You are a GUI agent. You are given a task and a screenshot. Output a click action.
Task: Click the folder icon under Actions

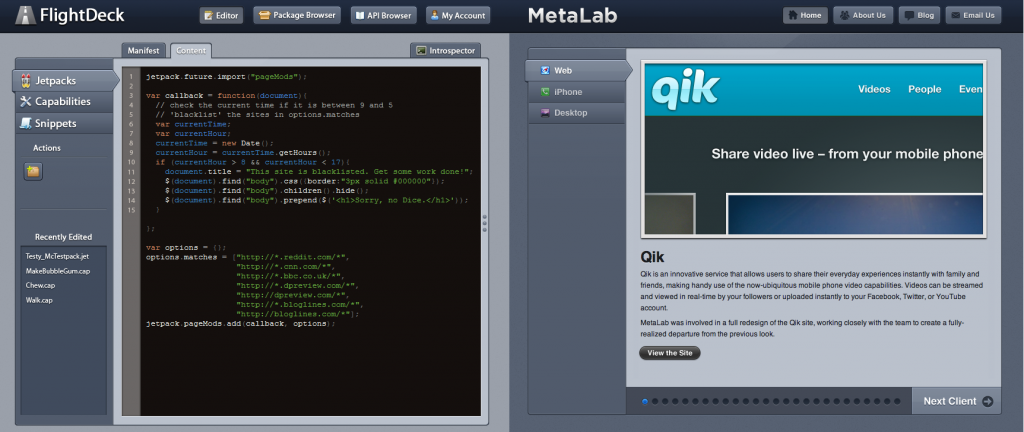coord(33,171)
